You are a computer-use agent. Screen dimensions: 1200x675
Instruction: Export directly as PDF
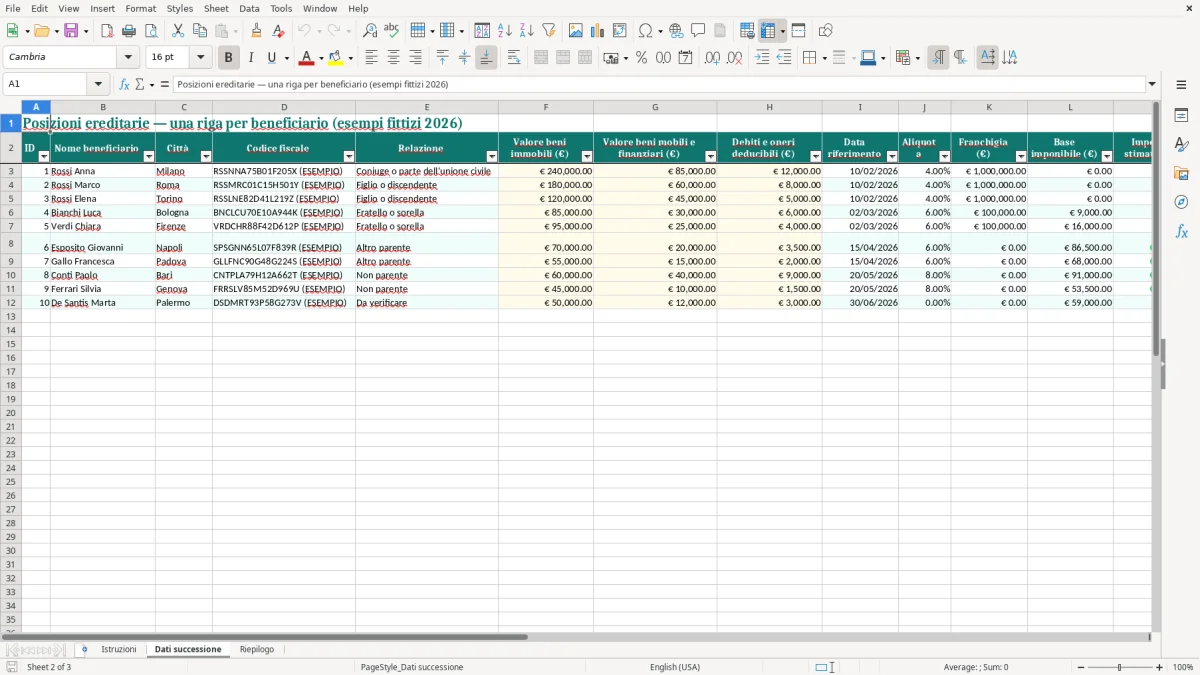coord(107,31)
